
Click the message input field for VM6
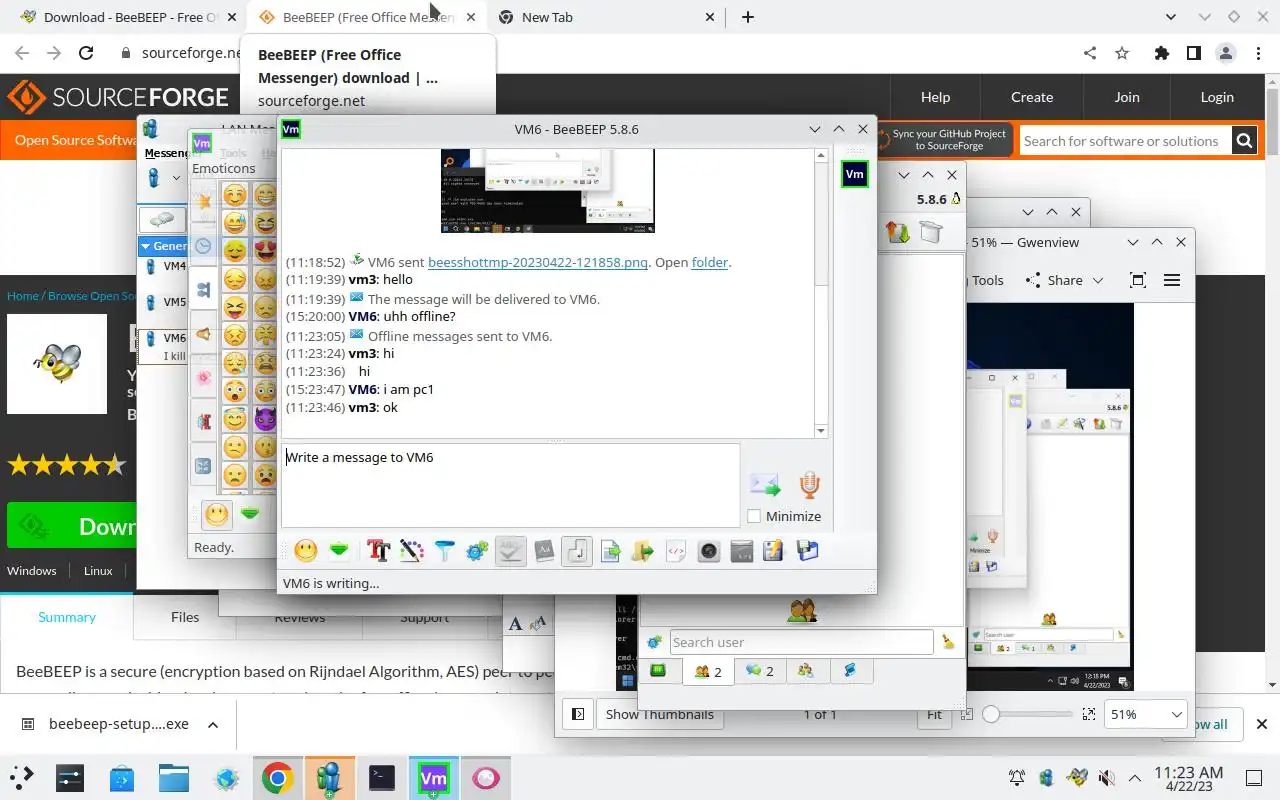point(510,486)
